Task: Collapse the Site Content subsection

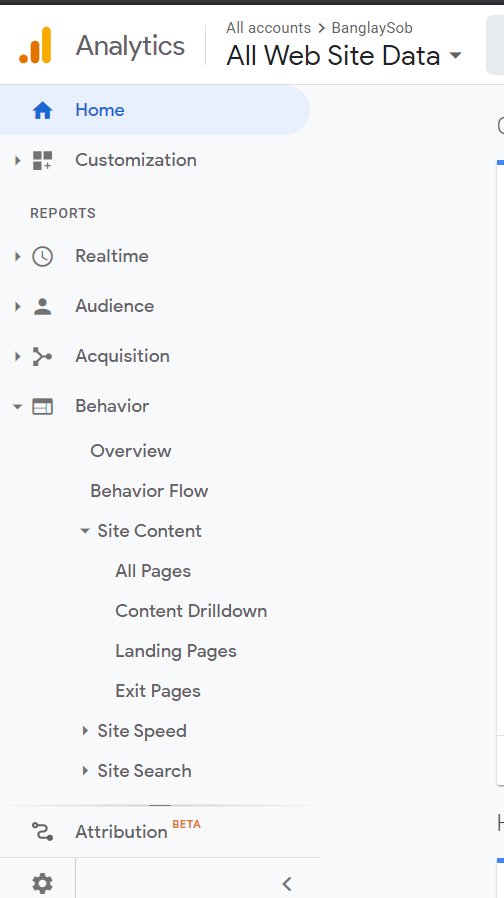Action: (85, 531)
